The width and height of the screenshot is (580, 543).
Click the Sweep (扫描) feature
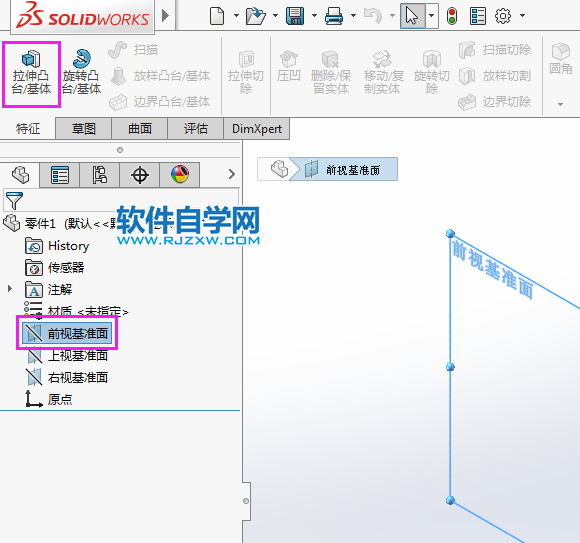pyautogui.click(x=134, y=50)
